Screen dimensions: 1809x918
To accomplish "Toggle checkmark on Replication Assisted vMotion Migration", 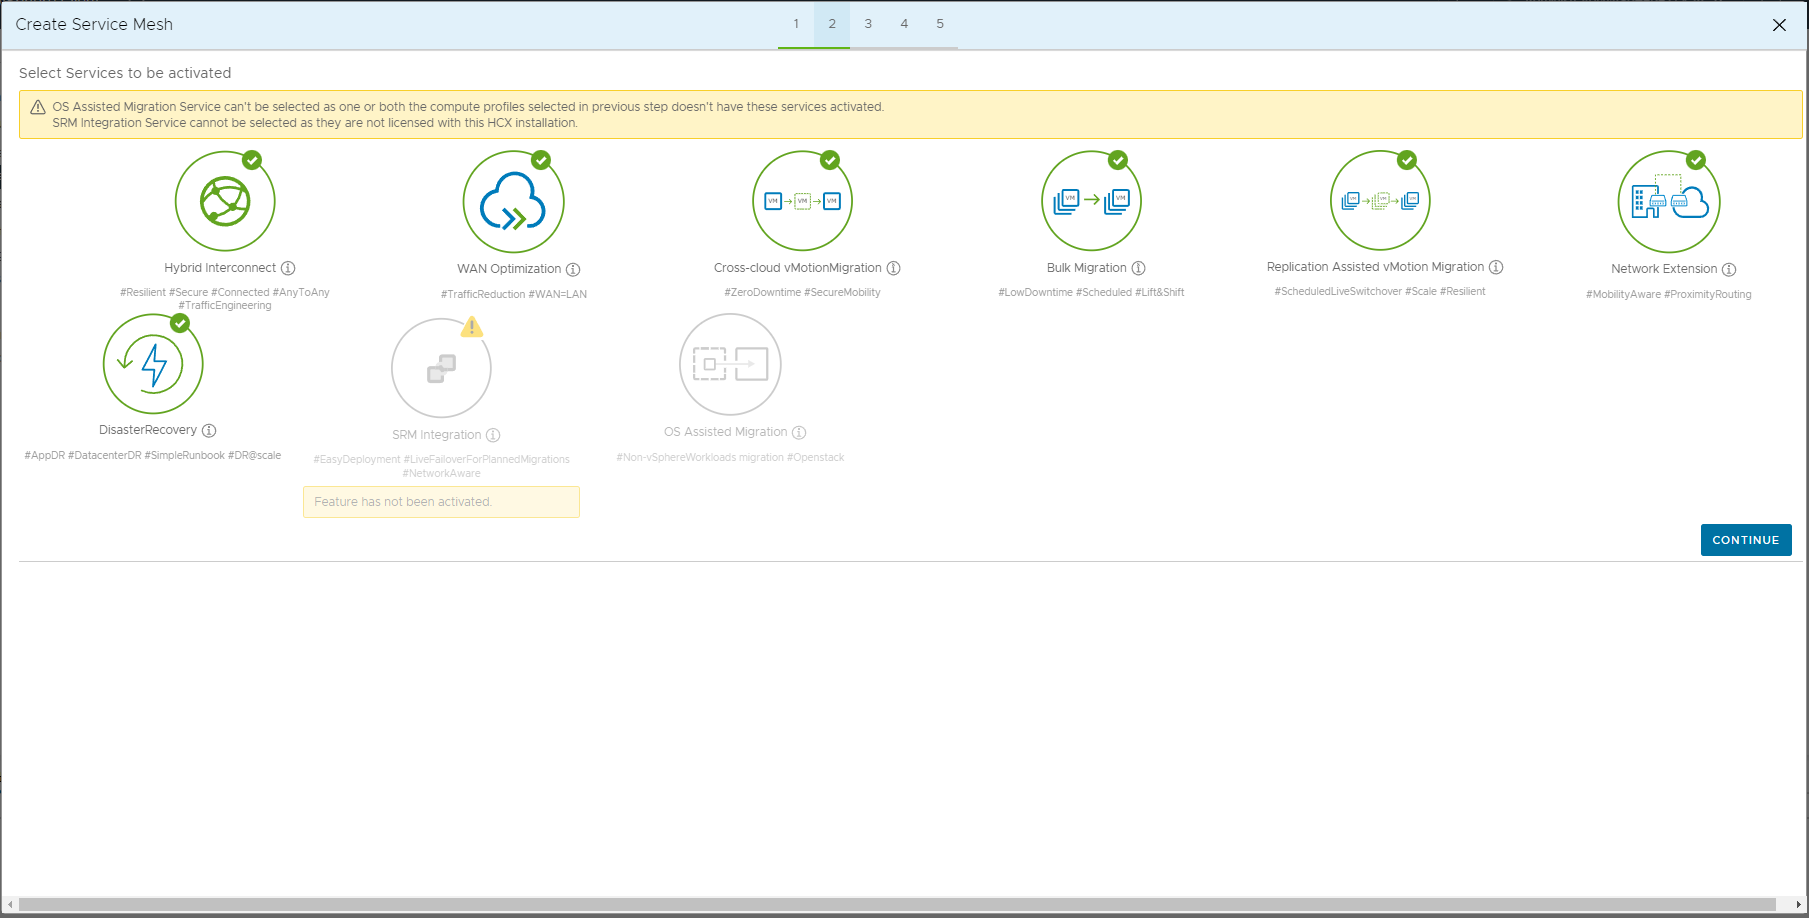I will pyautogui.click(x=1407, y=160).
